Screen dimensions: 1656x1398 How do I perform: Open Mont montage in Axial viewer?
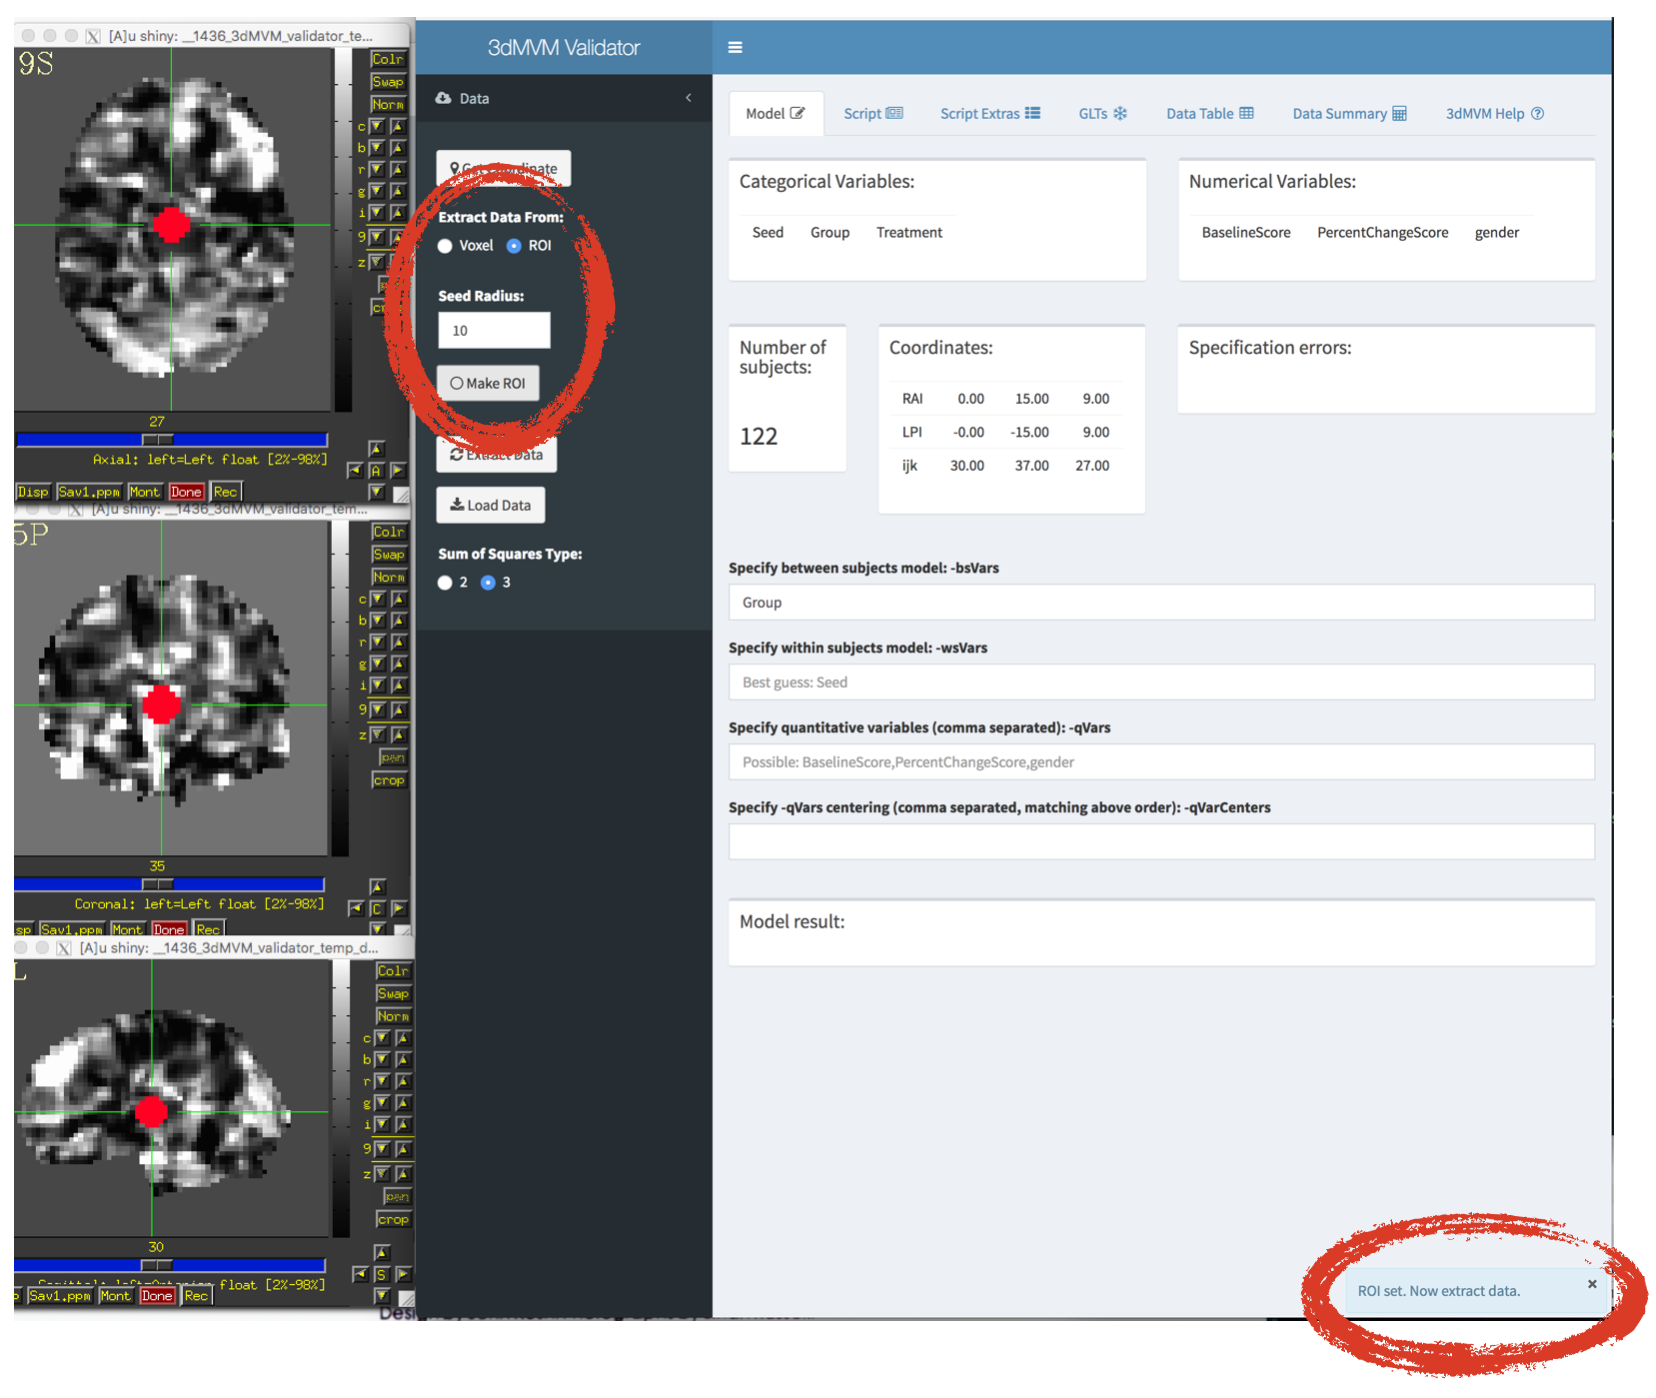pyautogui.click(x=144, y=492)
